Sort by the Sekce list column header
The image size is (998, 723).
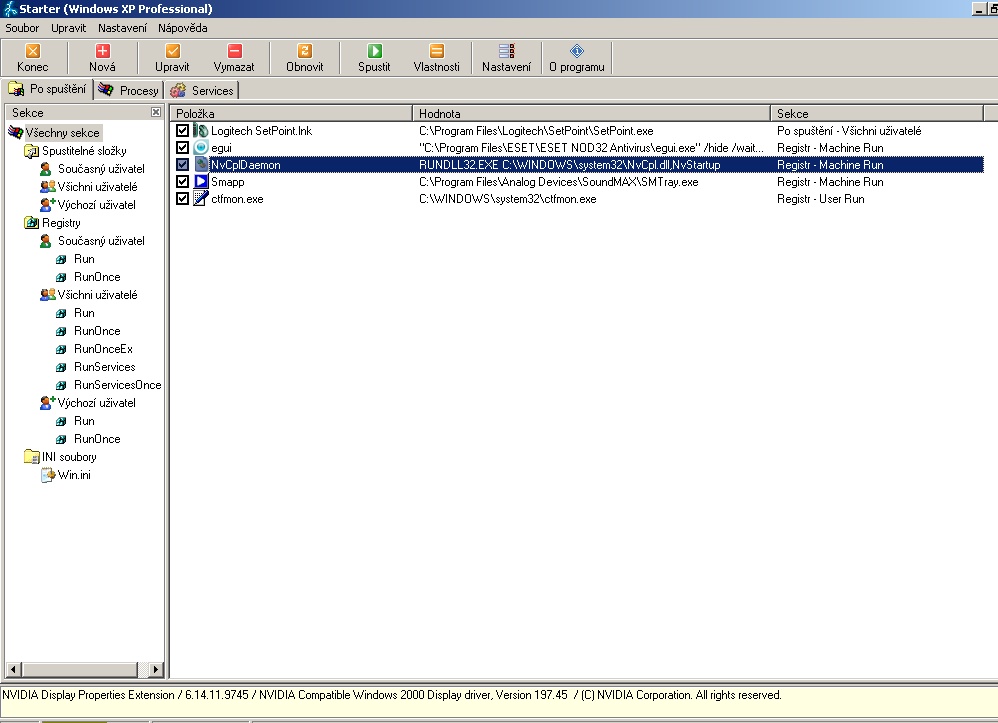[x=877, y=113]
